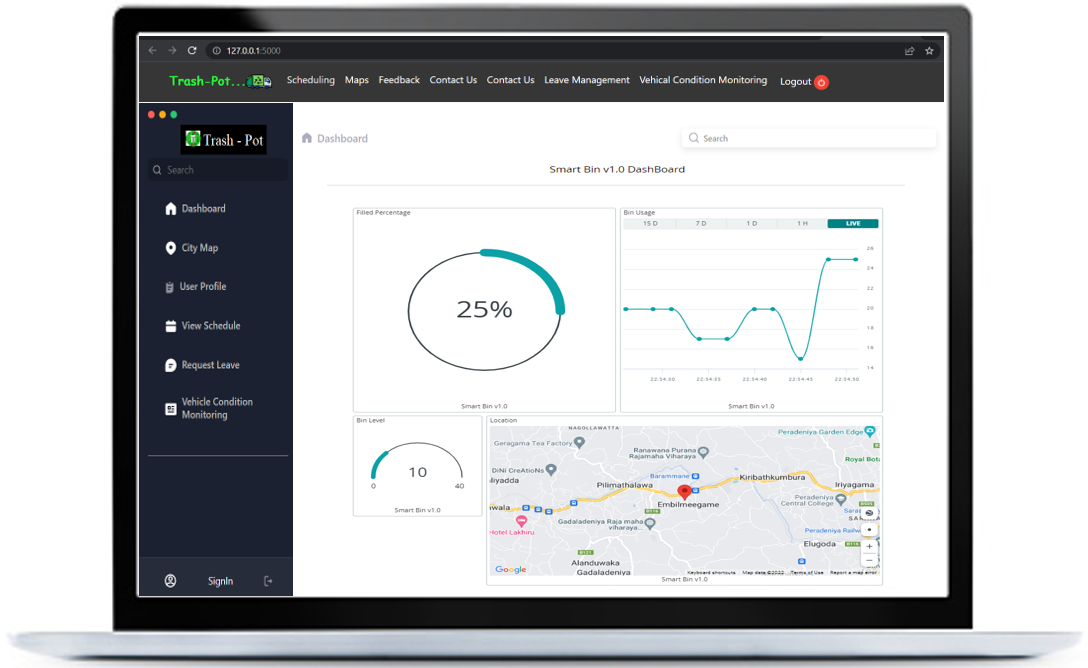Click the SignIn text in sidebar footer
This screenshot has width=1088, height=668.
click(221, 581)
